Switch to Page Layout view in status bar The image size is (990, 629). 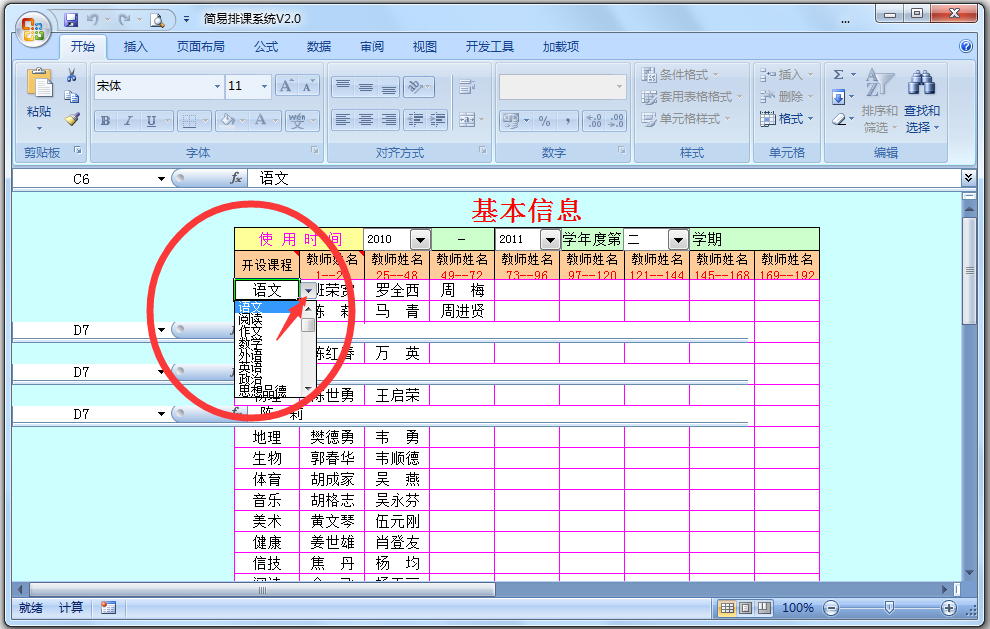(x=745, y=607)
